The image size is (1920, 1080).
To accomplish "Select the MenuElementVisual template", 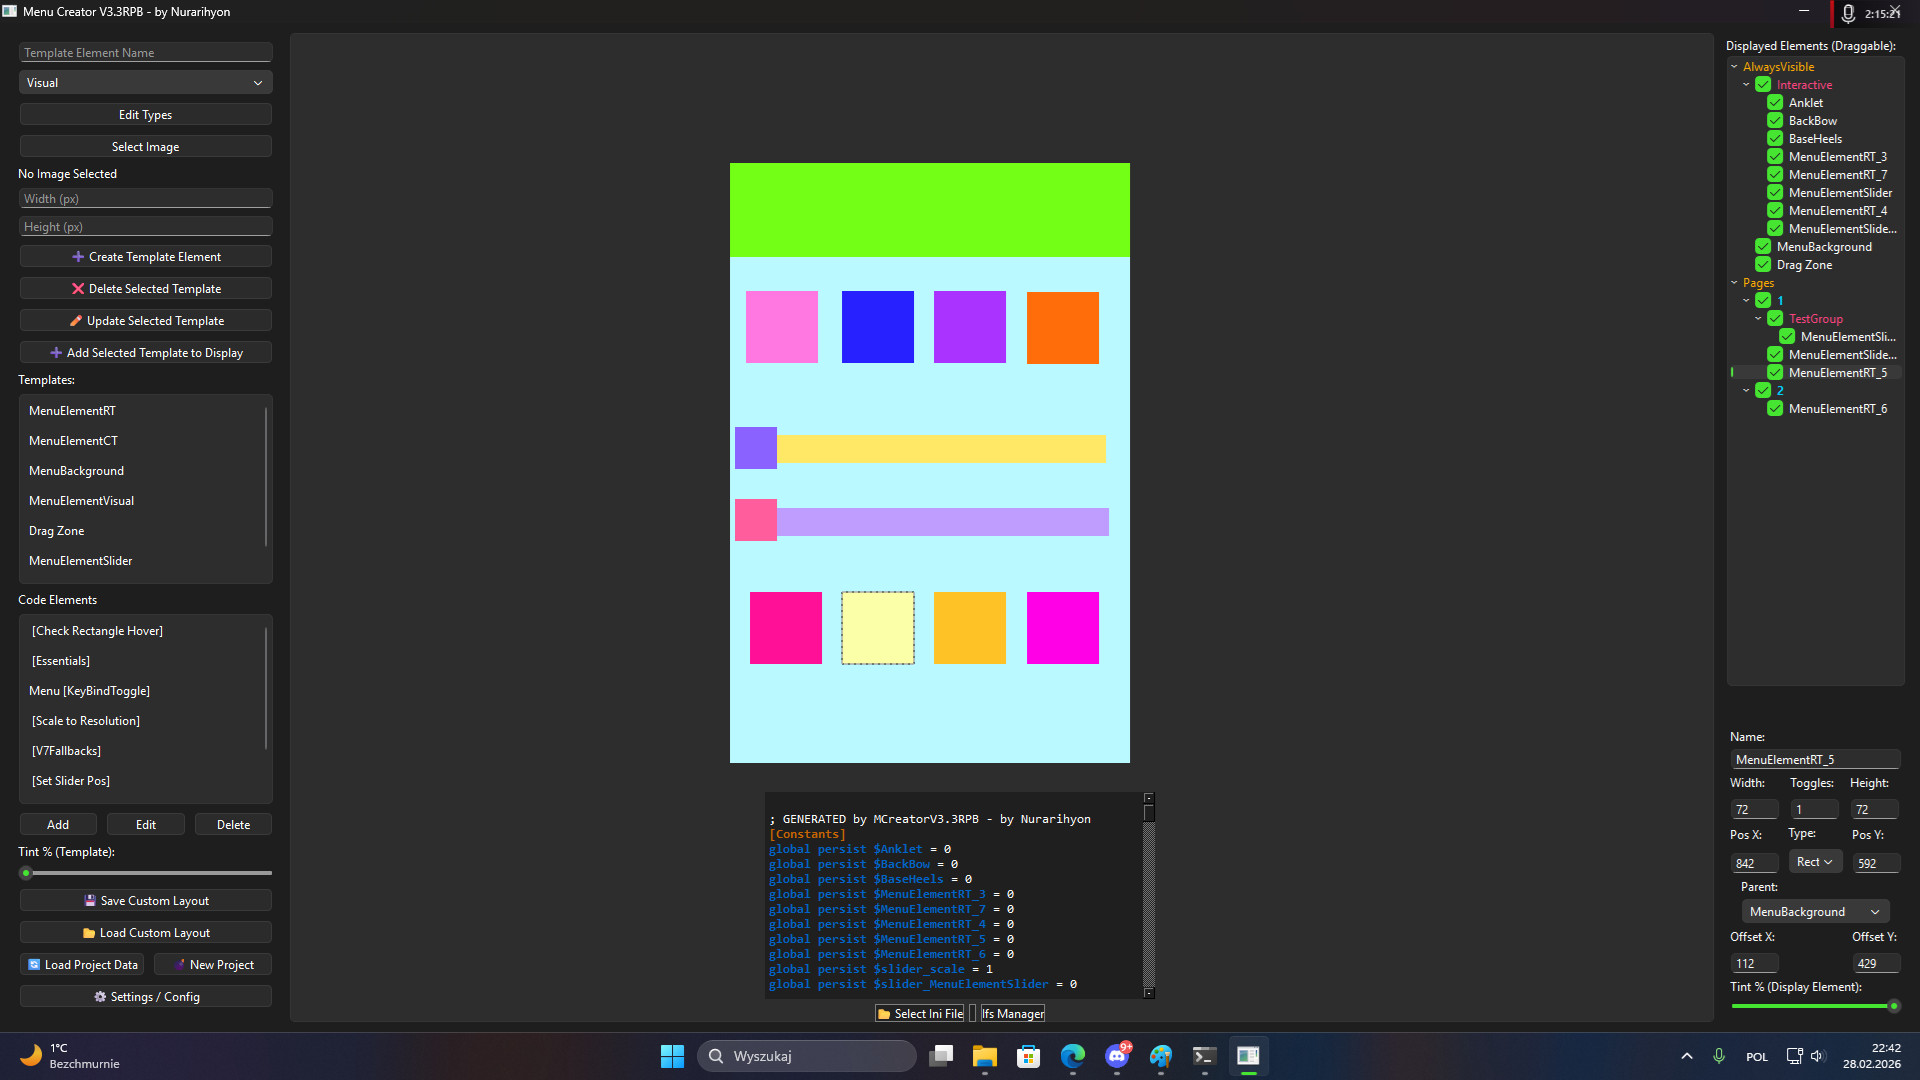I will [142, 501].
